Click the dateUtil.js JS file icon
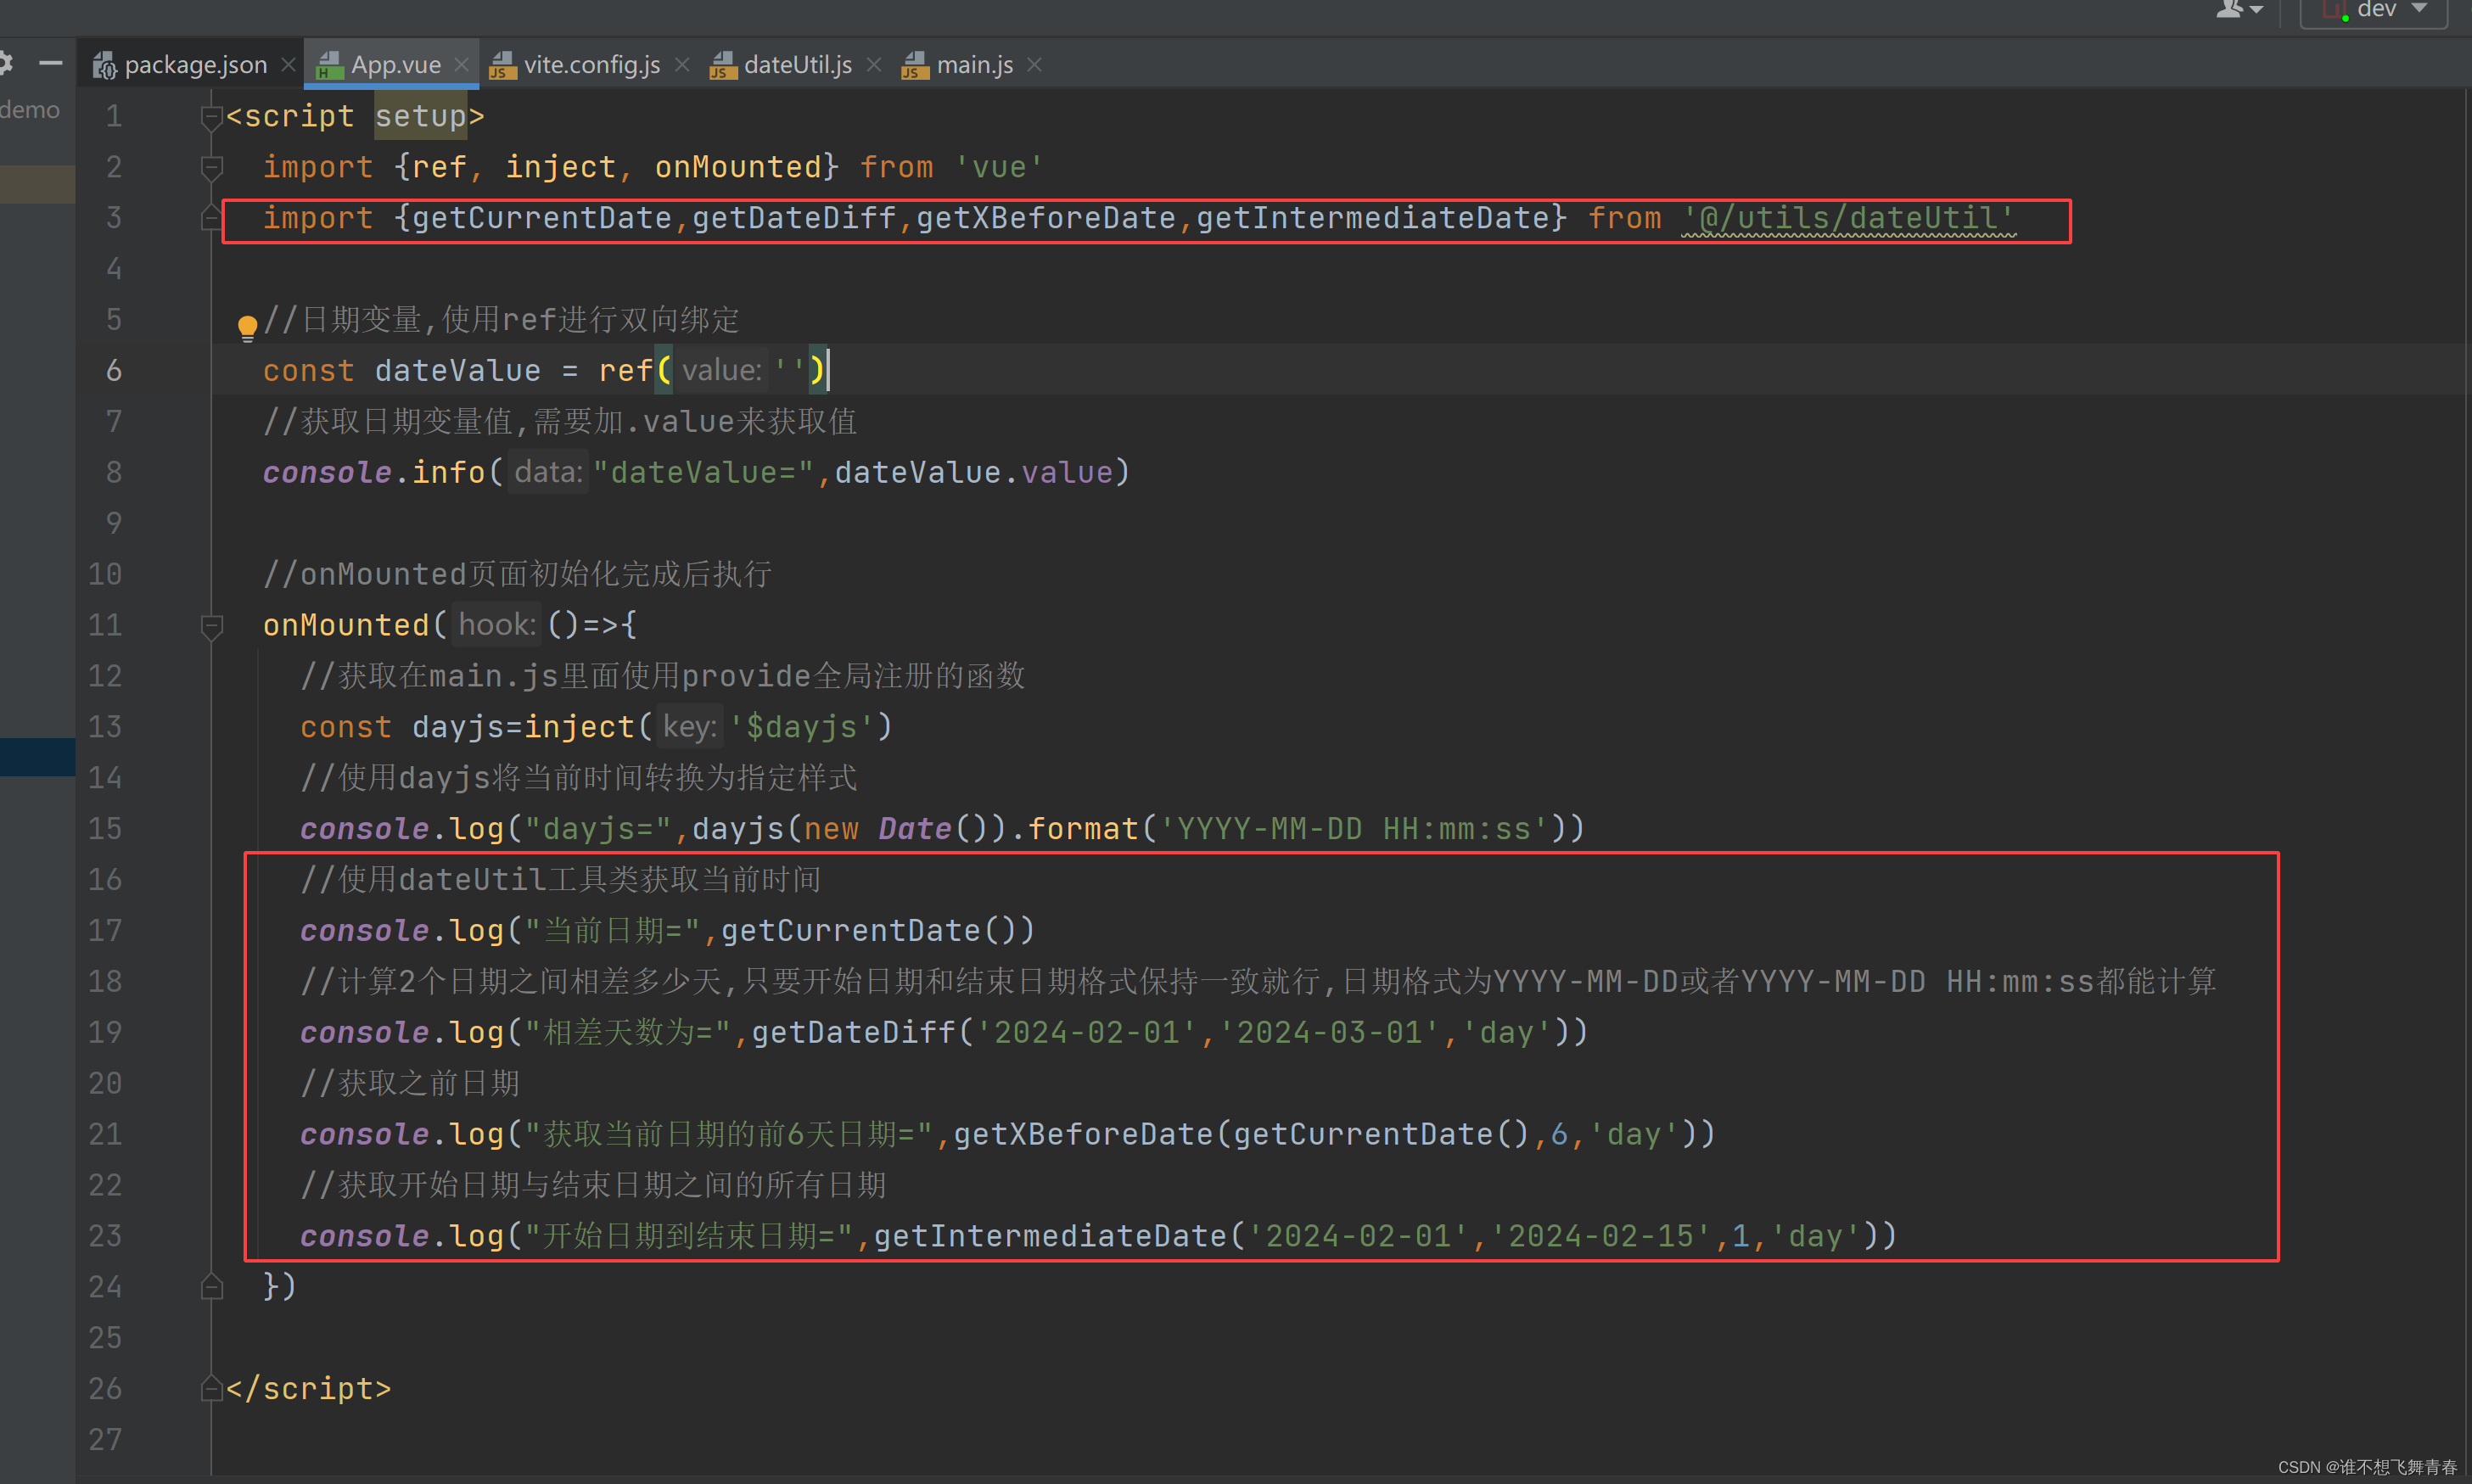This screenshot has width=2472, height=1484. coord(723,66)
